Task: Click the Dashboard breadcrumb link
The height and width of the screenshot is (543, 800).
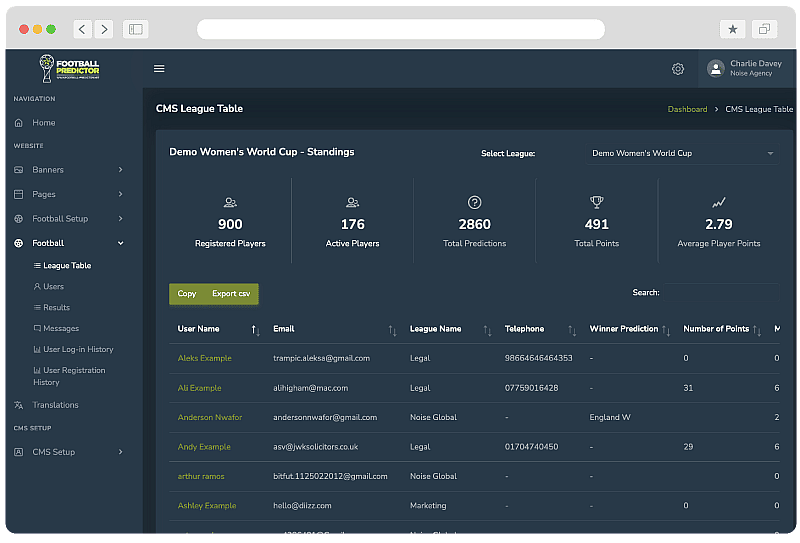Action: coord(687,109)
